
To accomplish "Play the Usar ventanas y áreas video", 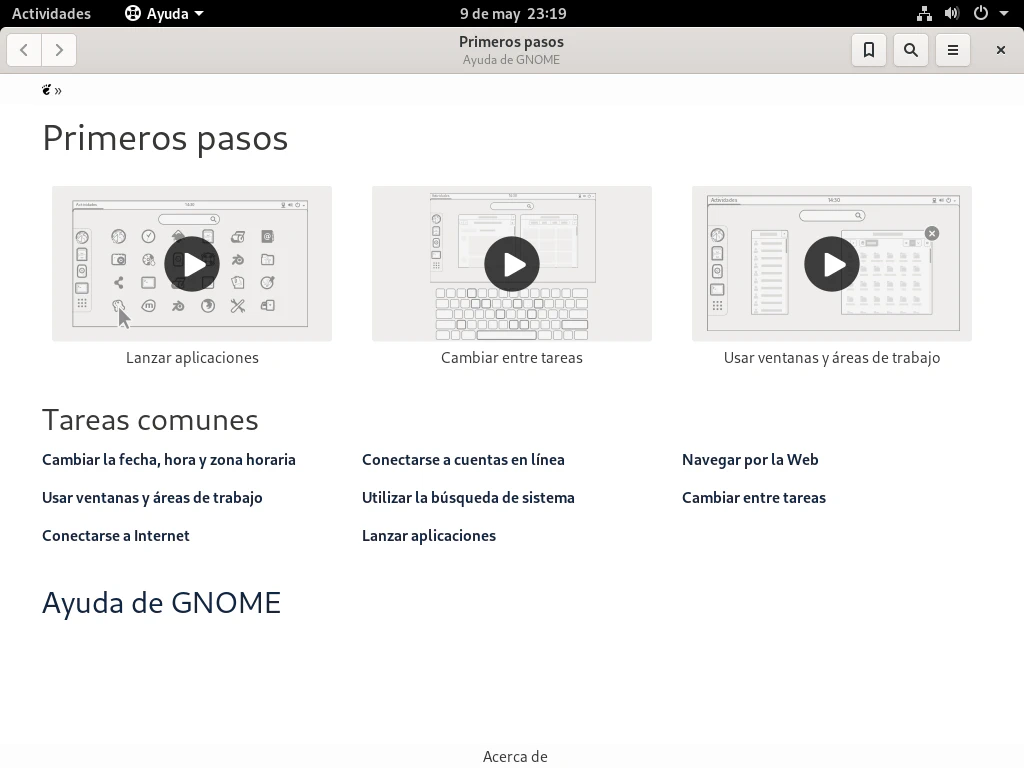I will (x=832, y=264).
